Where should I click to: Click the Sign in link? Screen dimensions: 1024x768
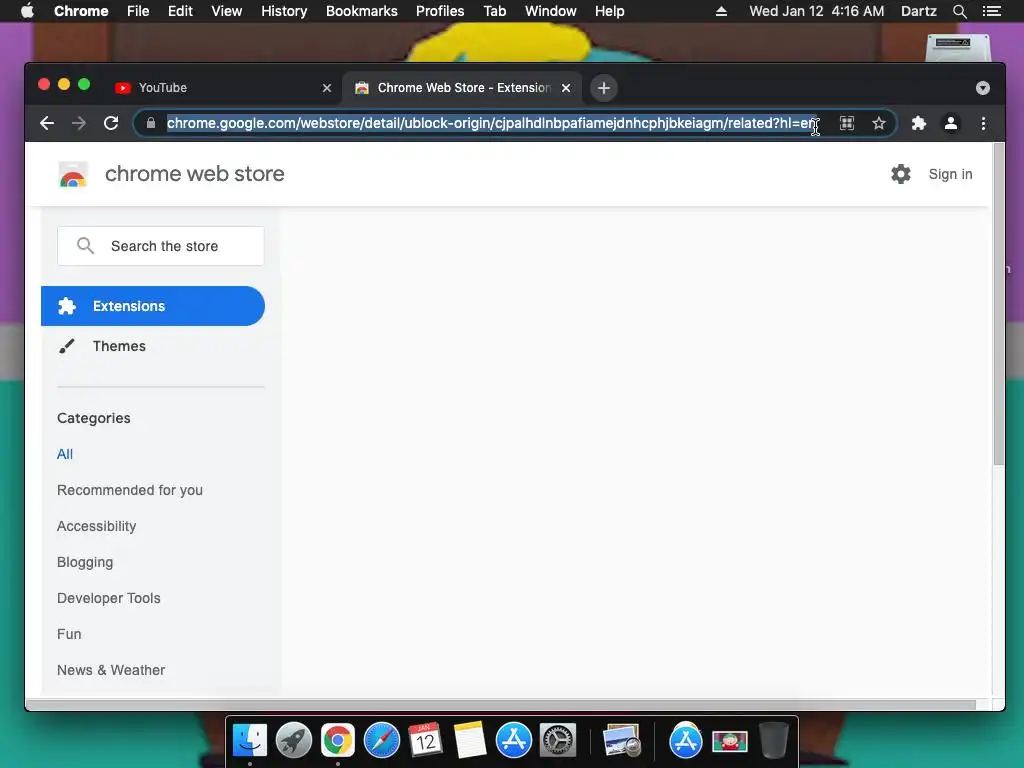pyautogui.click(x=950, y=174)
